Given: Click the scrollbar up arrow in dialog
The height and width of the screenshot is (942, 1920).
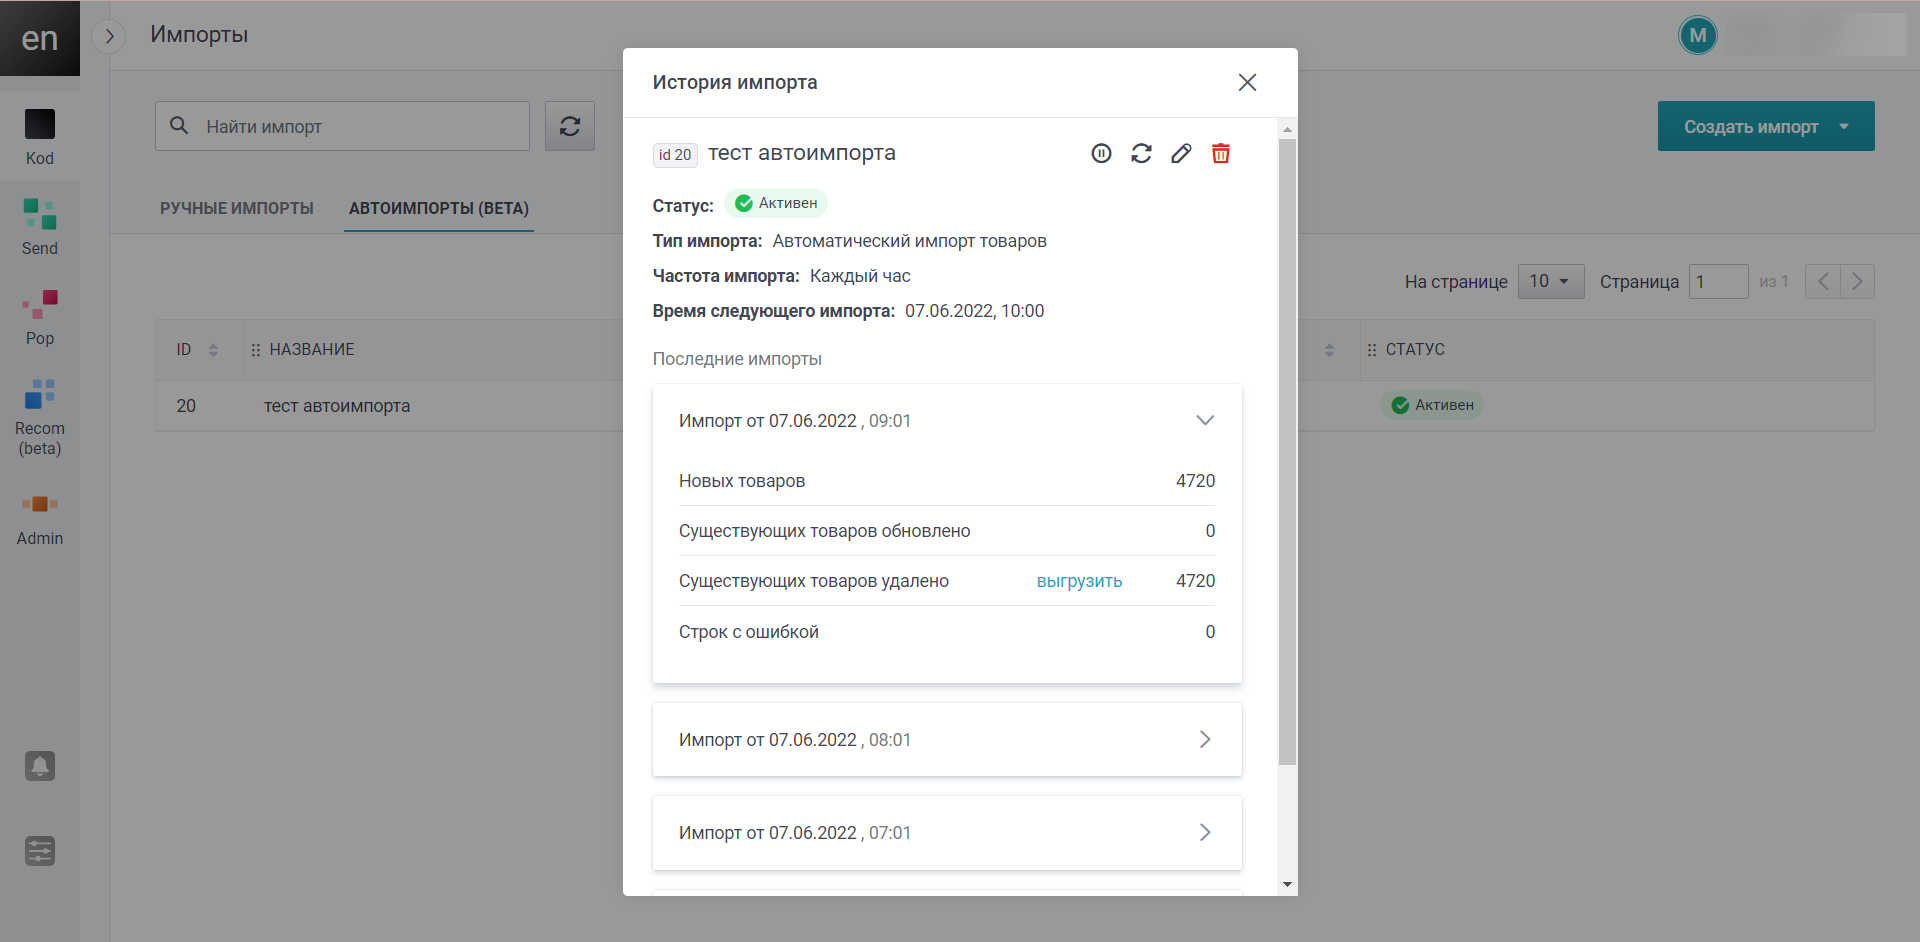Looking at the screenshot, I should tap(1287, 129).
